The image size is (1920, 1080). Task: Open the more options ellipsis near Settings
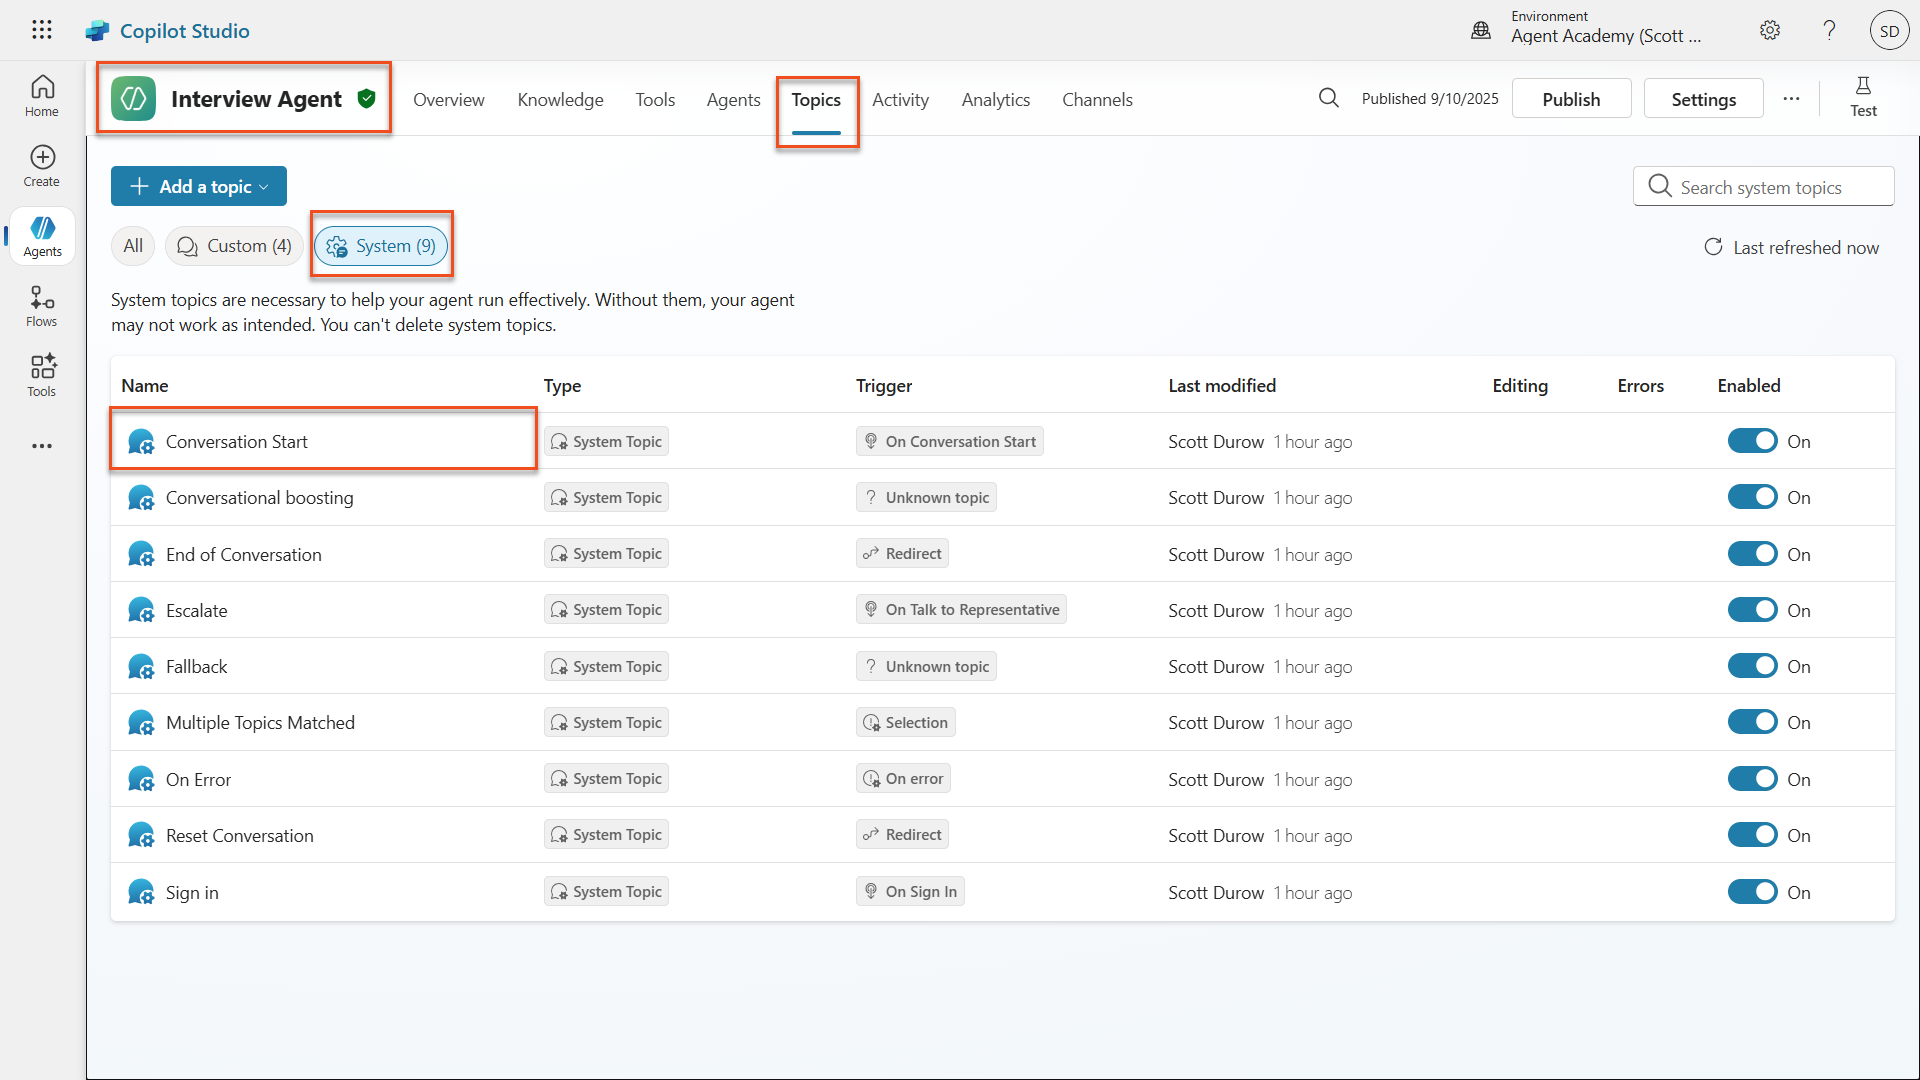tap(1791, 99)
